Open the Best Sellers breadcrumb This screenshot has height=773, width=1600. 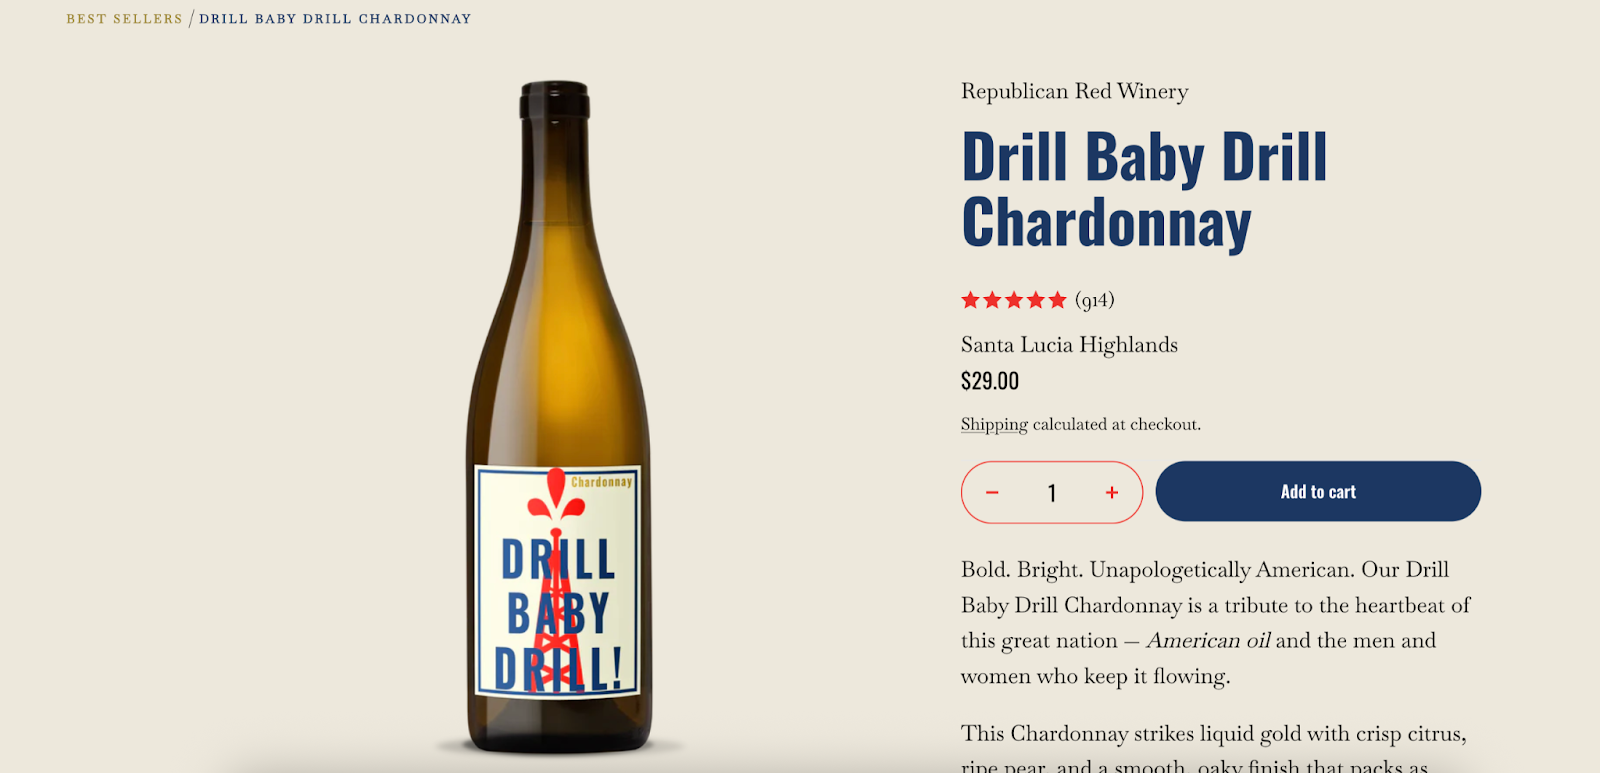(x=125, y=19)
